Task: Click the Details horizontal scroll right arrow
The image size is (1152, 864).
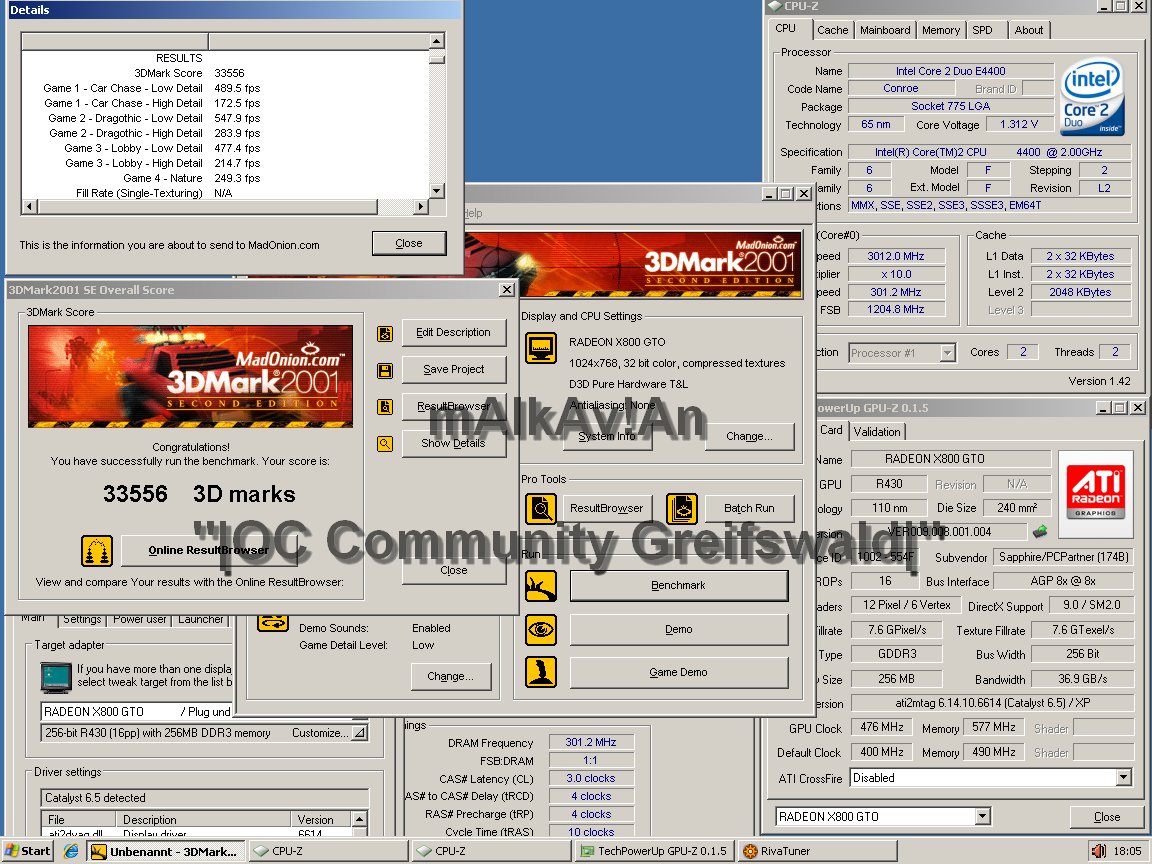Action: (x=420, y=207)
